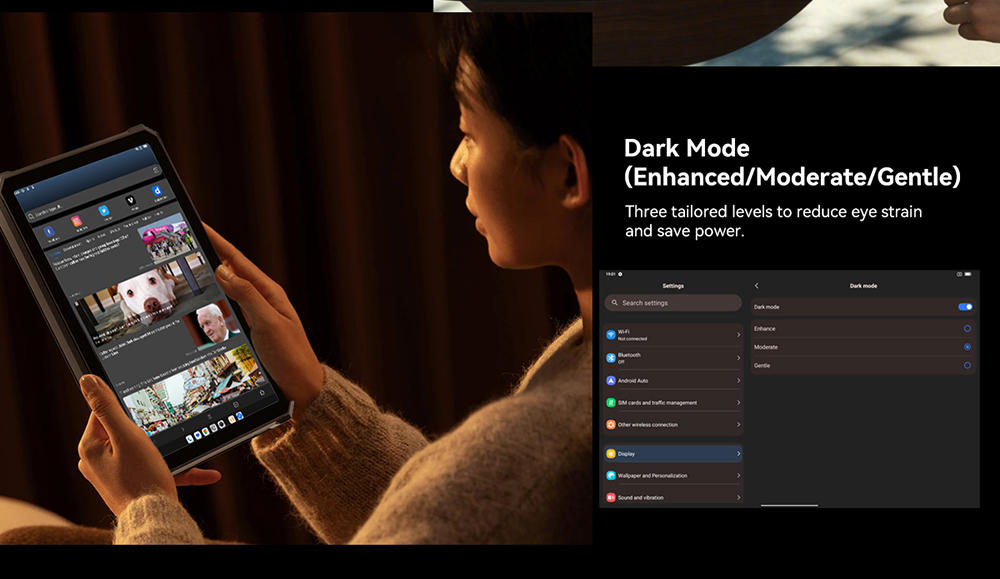Select the Enhance radio button
1000x579 pixels.
967,329
